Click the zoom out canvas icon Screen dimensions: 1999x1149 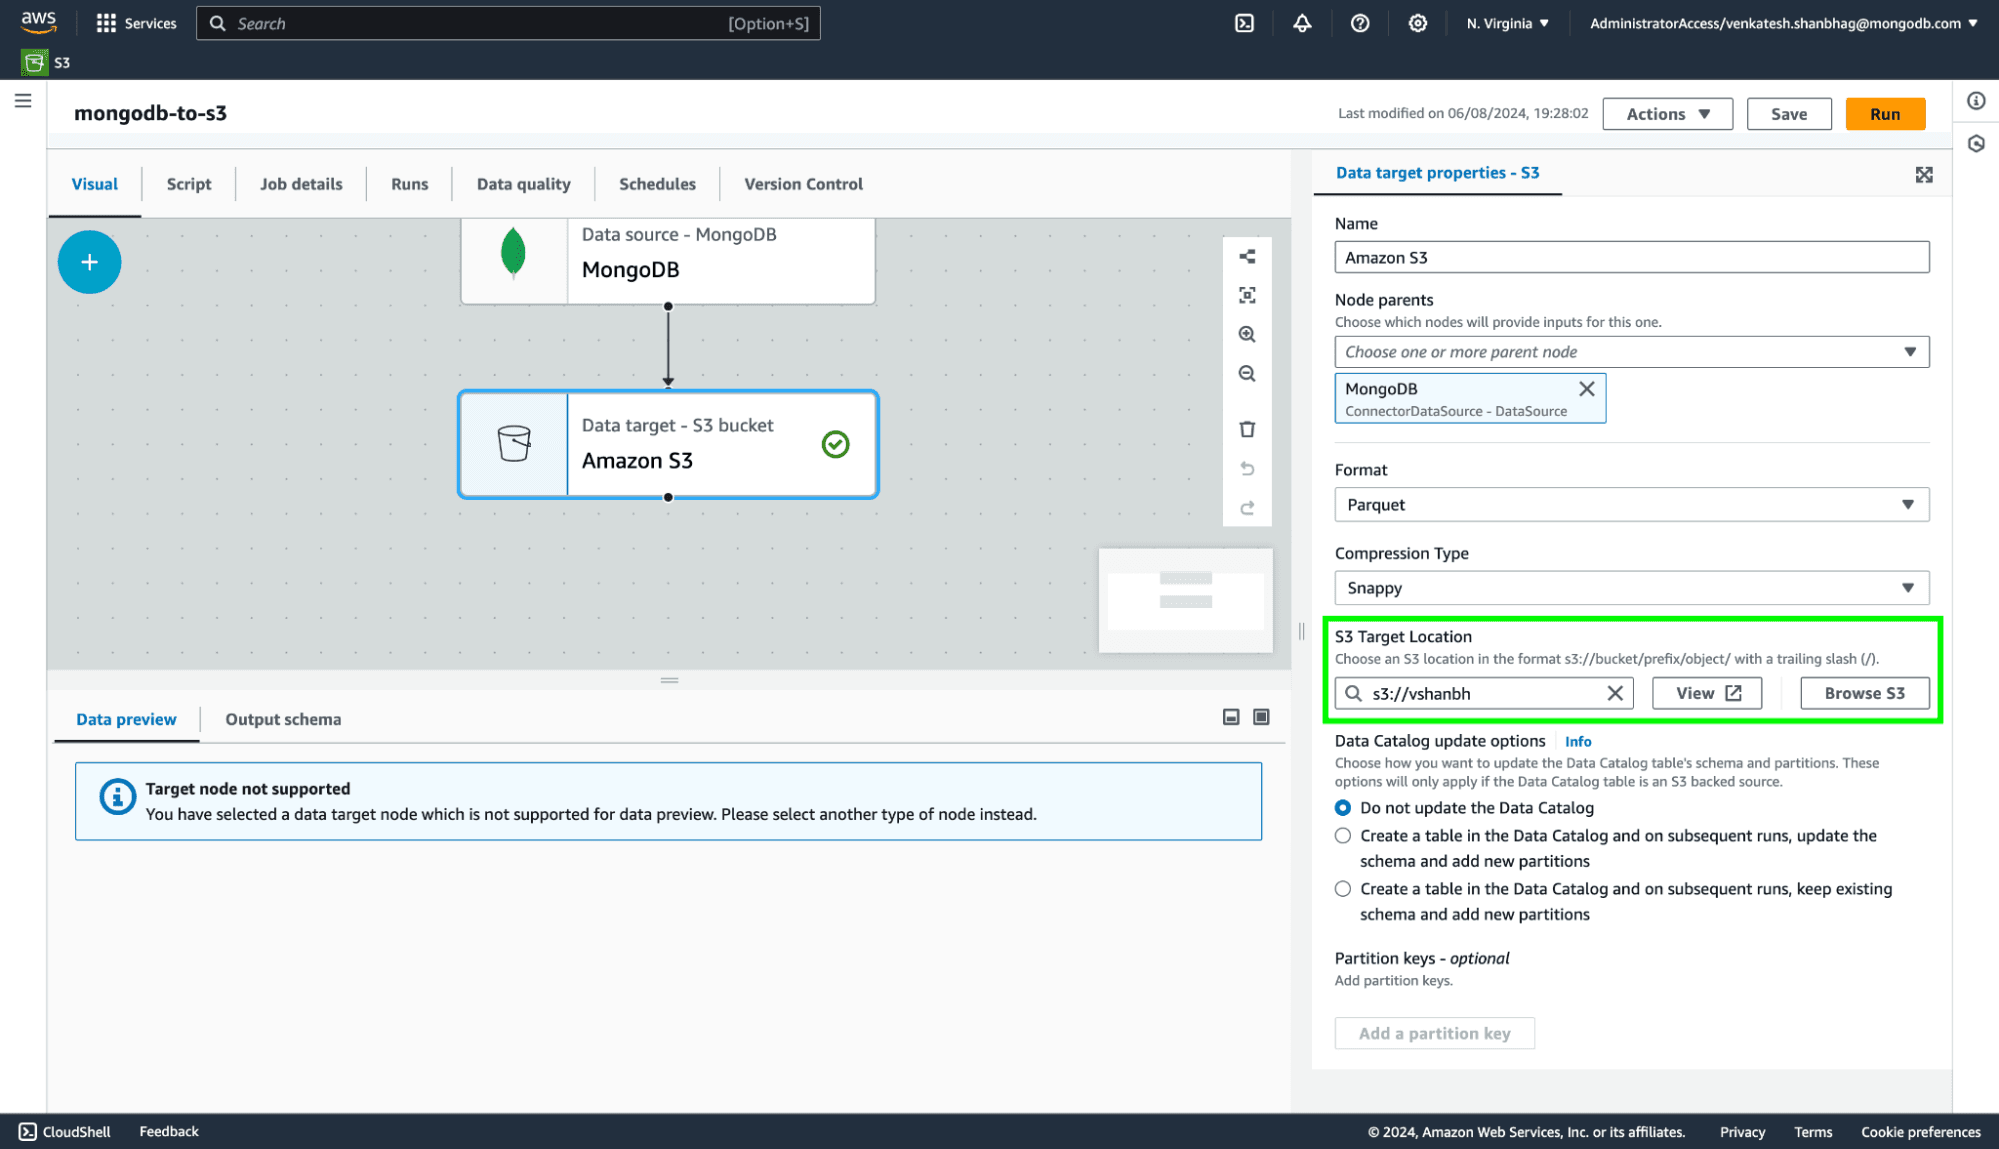pos(1247,374)
